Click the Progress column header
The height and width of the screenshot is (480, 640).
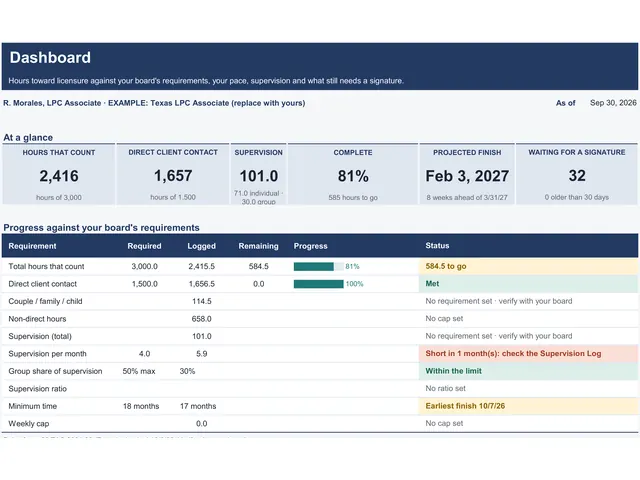tap(311, 246)
